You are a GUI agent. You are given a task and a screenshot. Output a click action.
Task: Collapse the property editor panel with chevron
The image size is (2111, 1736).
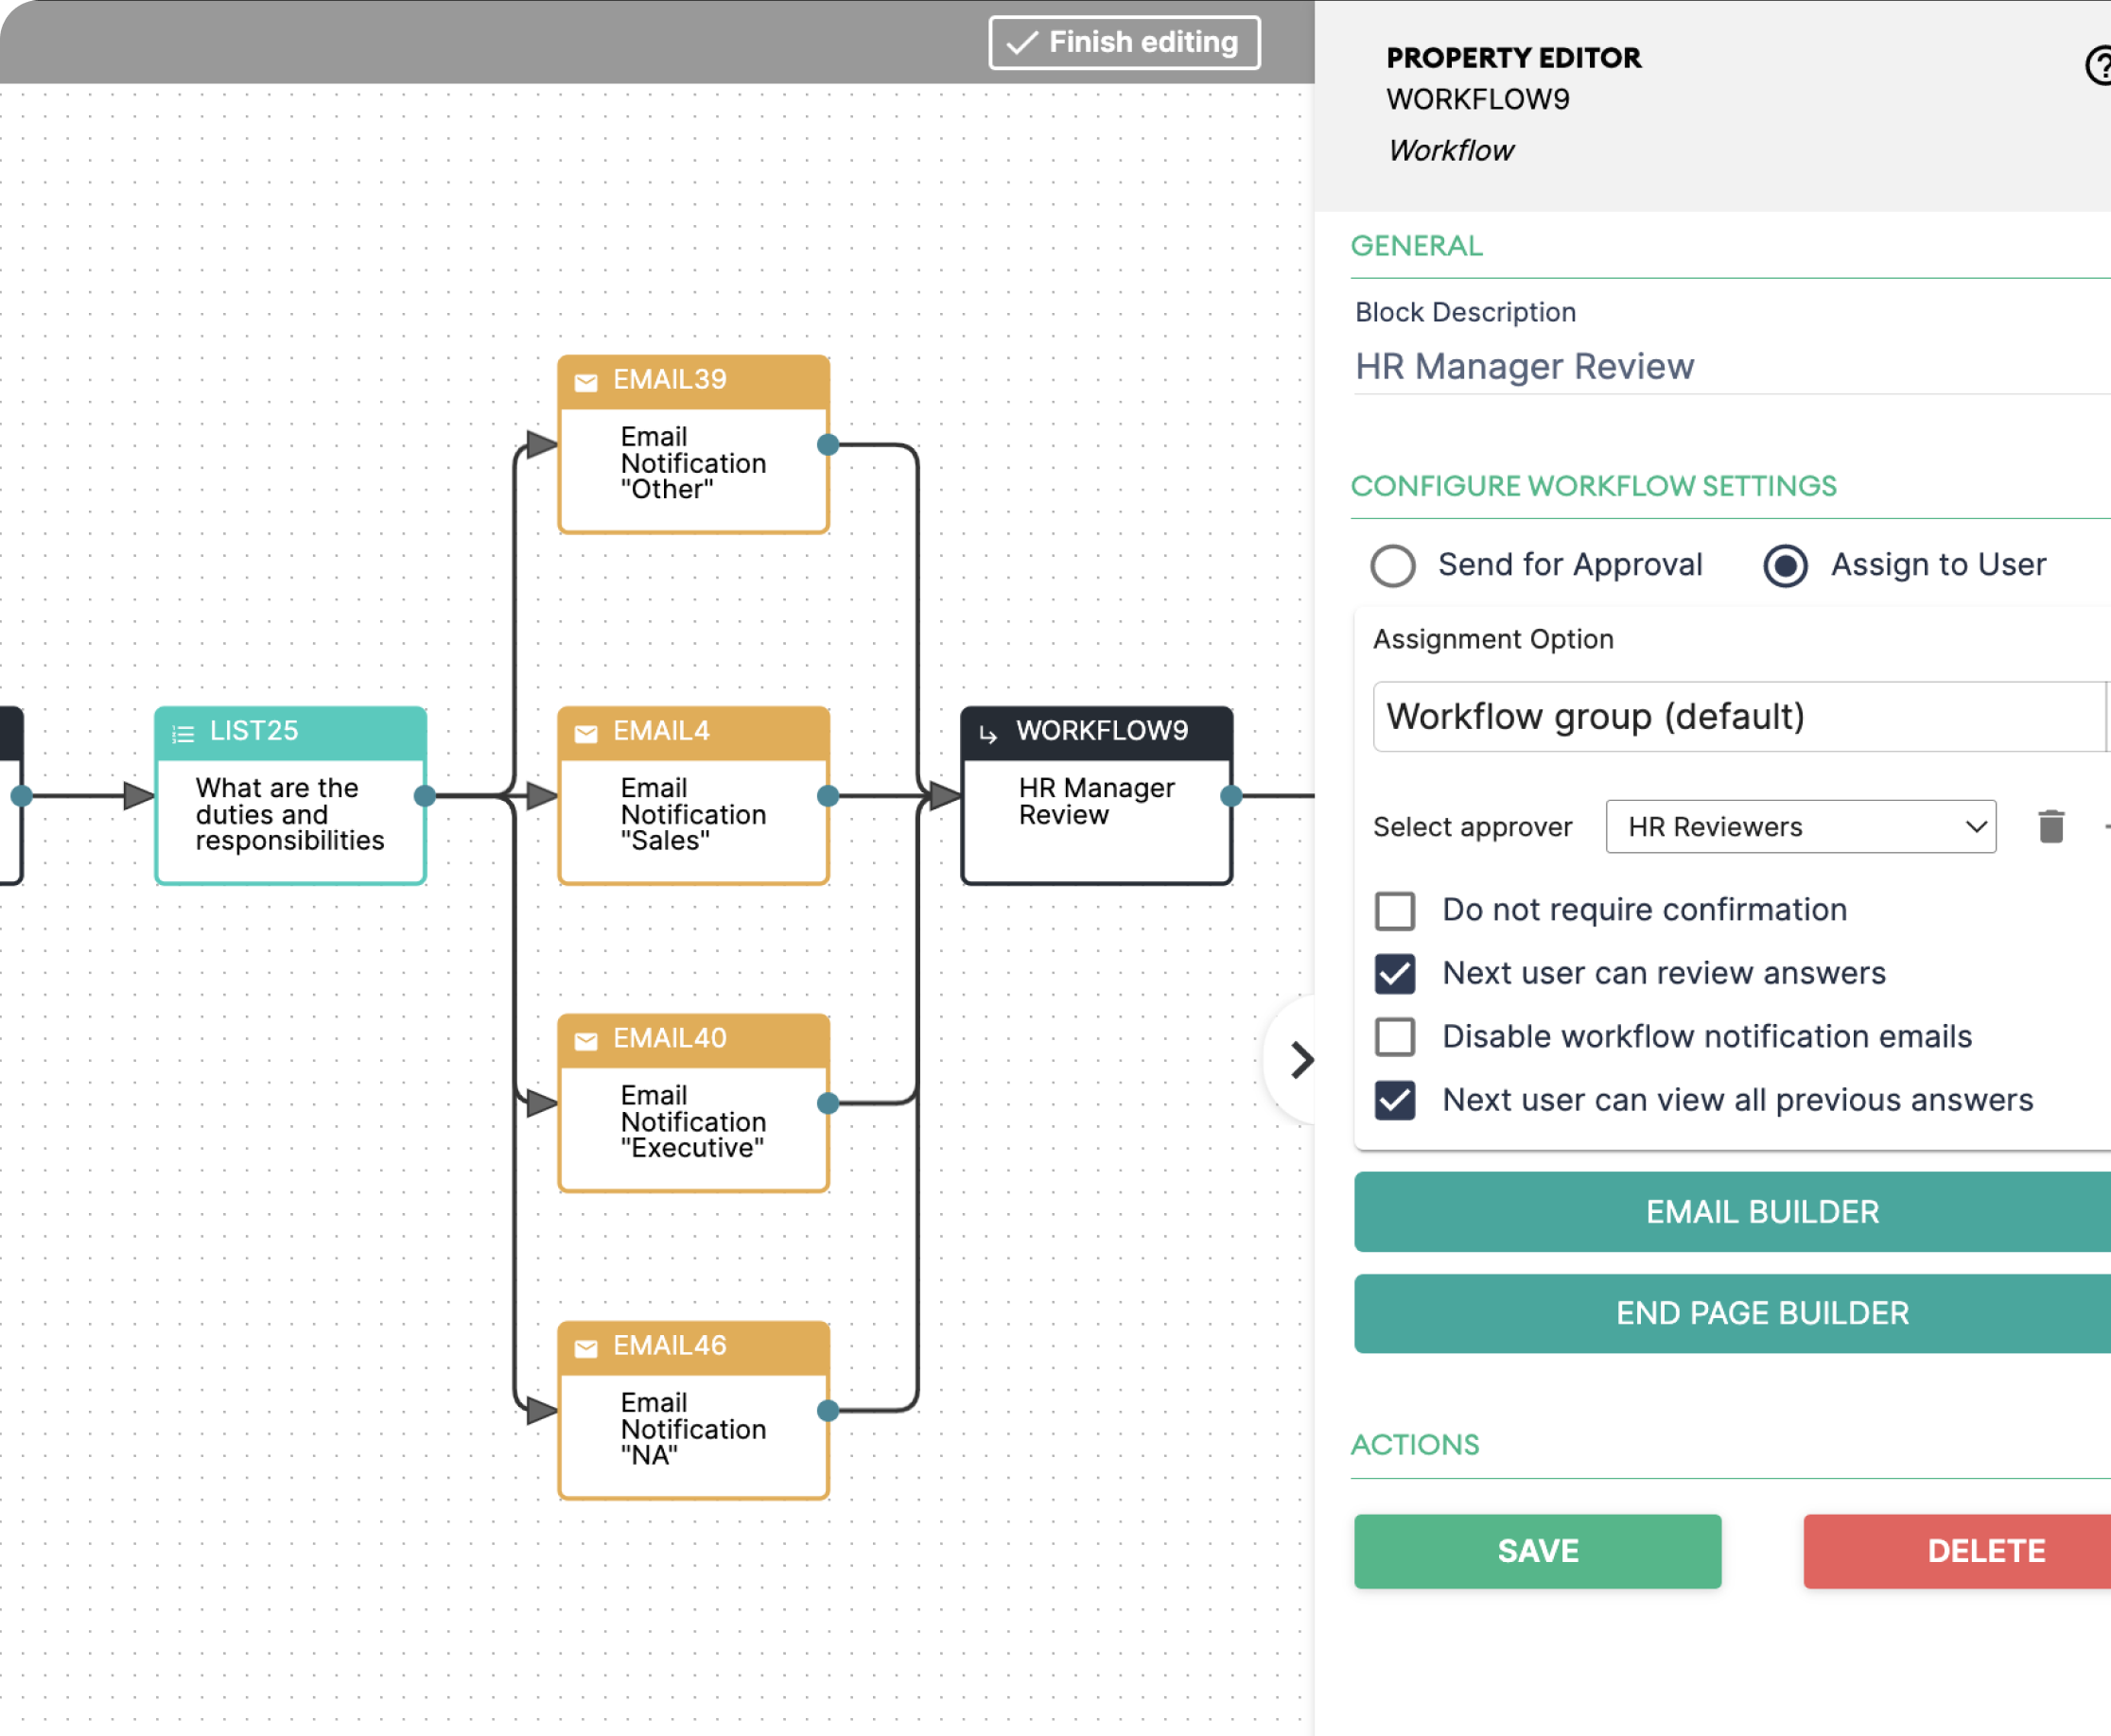1300,1059
